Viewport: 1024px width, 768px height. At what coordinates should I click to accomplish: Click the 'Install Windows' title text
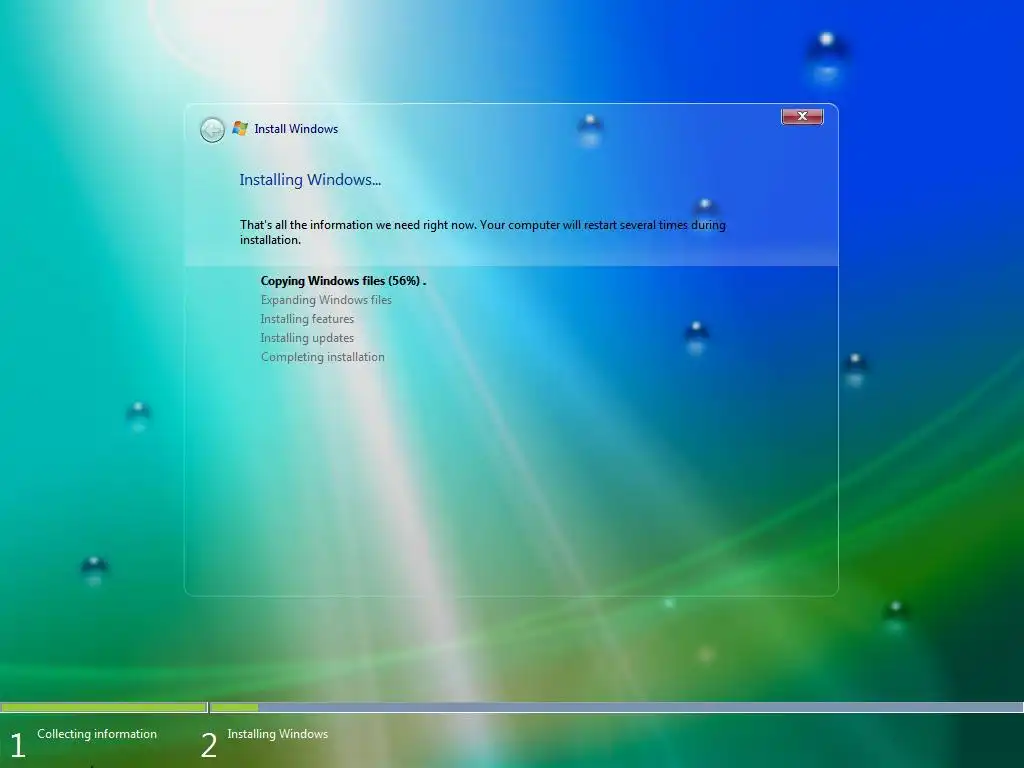coord(296,129)
